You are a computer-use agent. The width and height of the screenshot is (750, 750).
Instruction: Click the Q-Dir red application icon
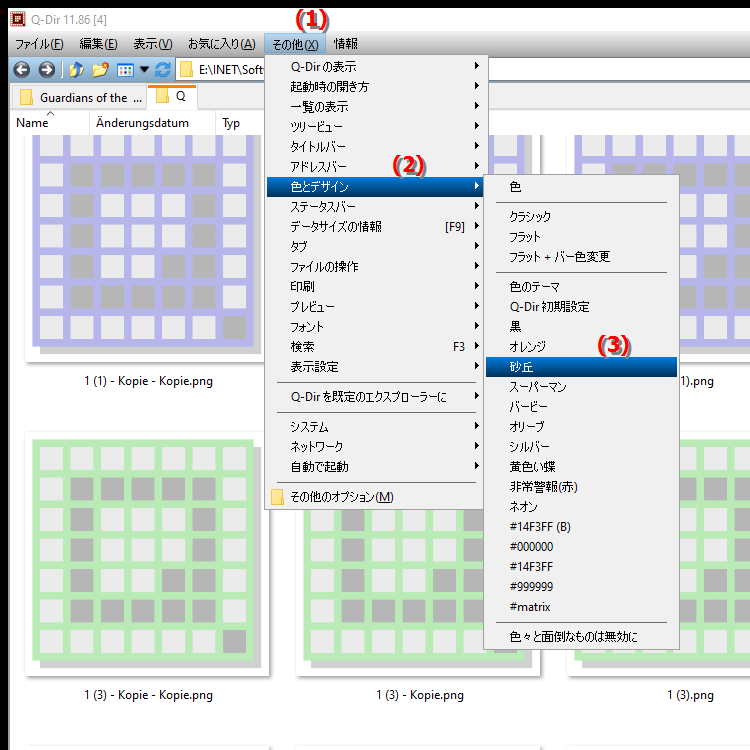(18, 19)
